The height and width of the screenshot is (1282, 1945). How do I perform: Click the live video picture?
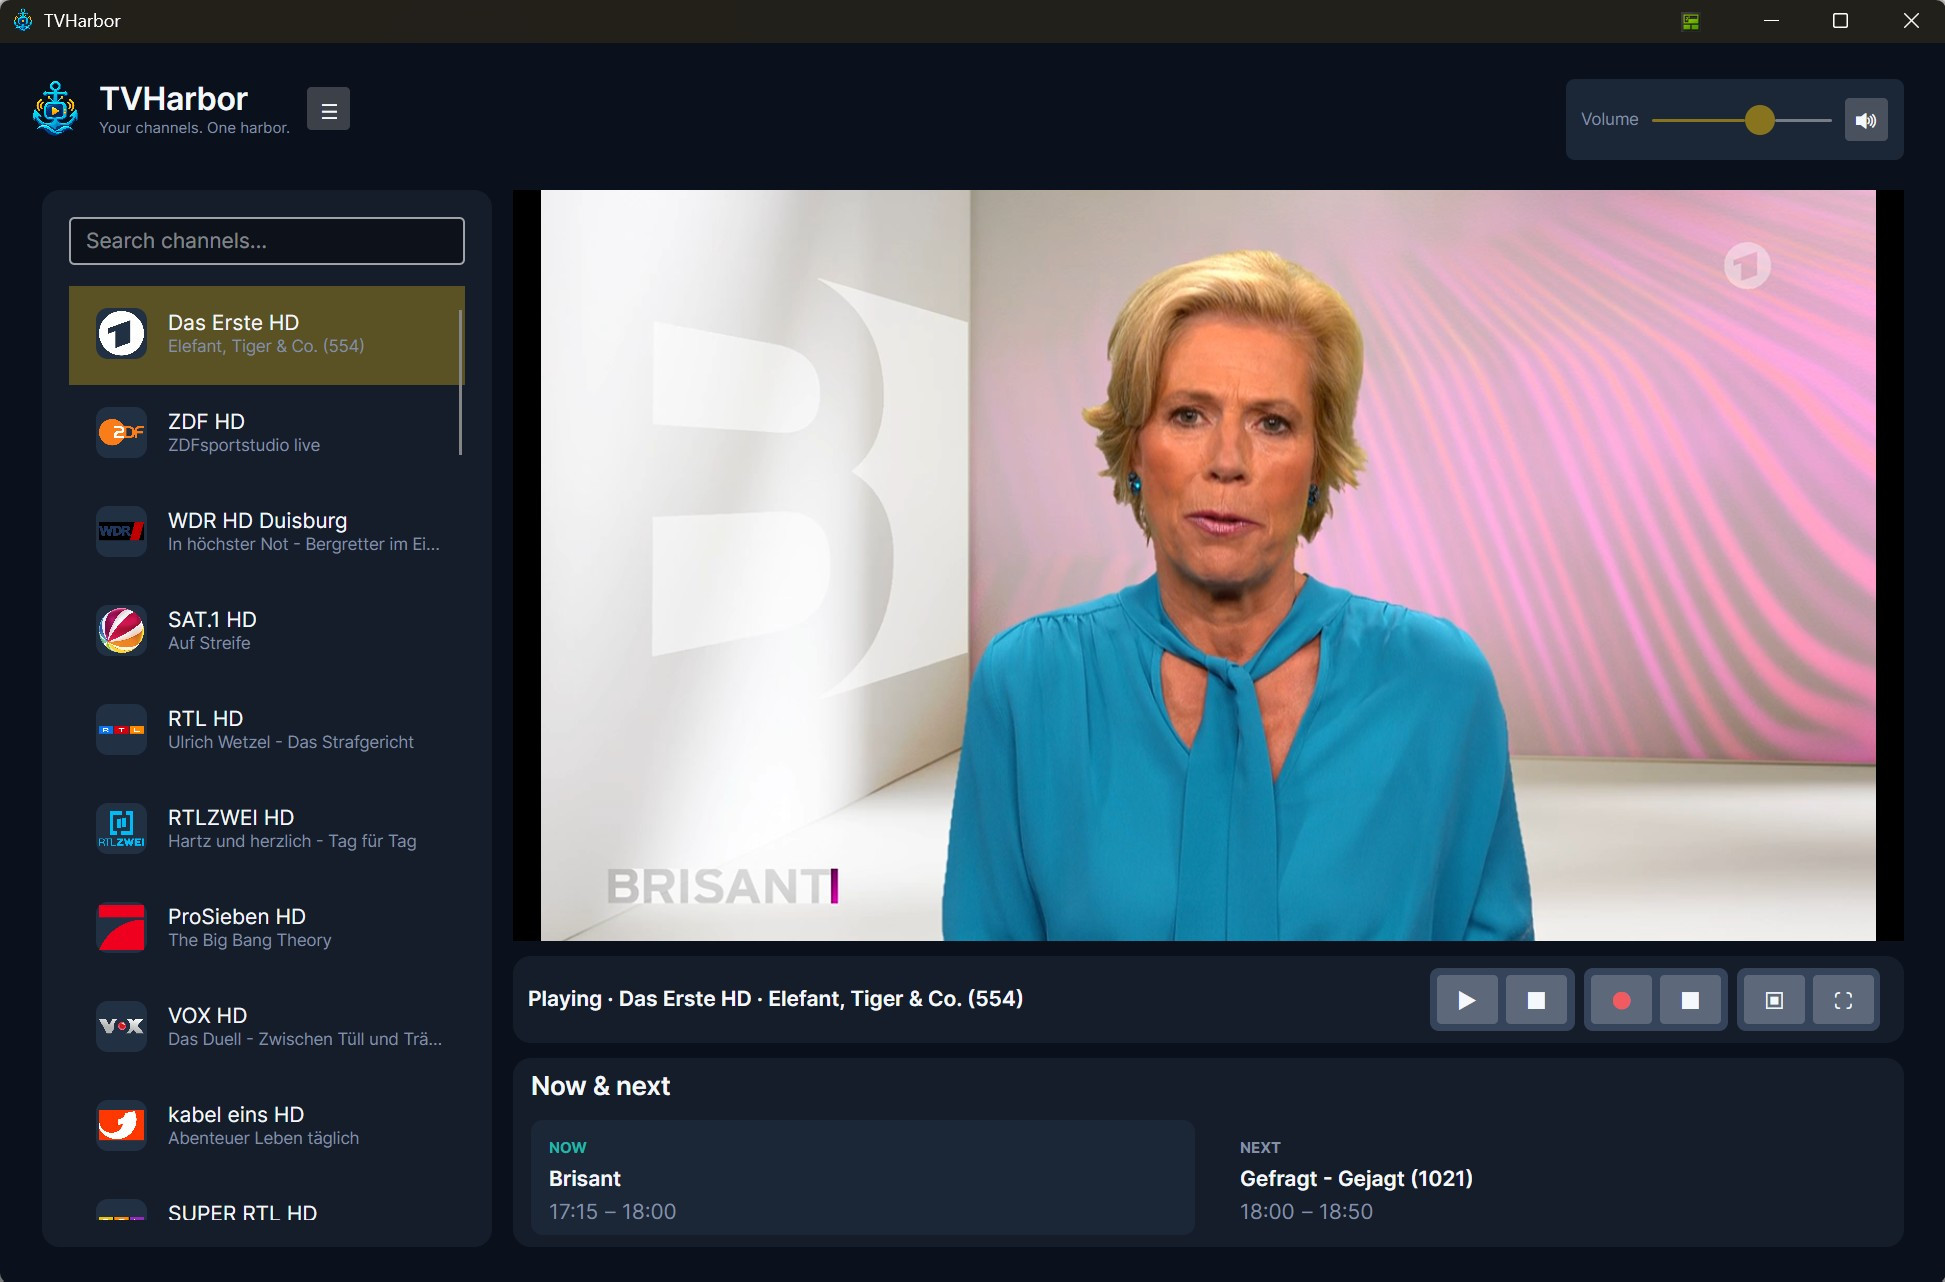(x=1208, y=565)
